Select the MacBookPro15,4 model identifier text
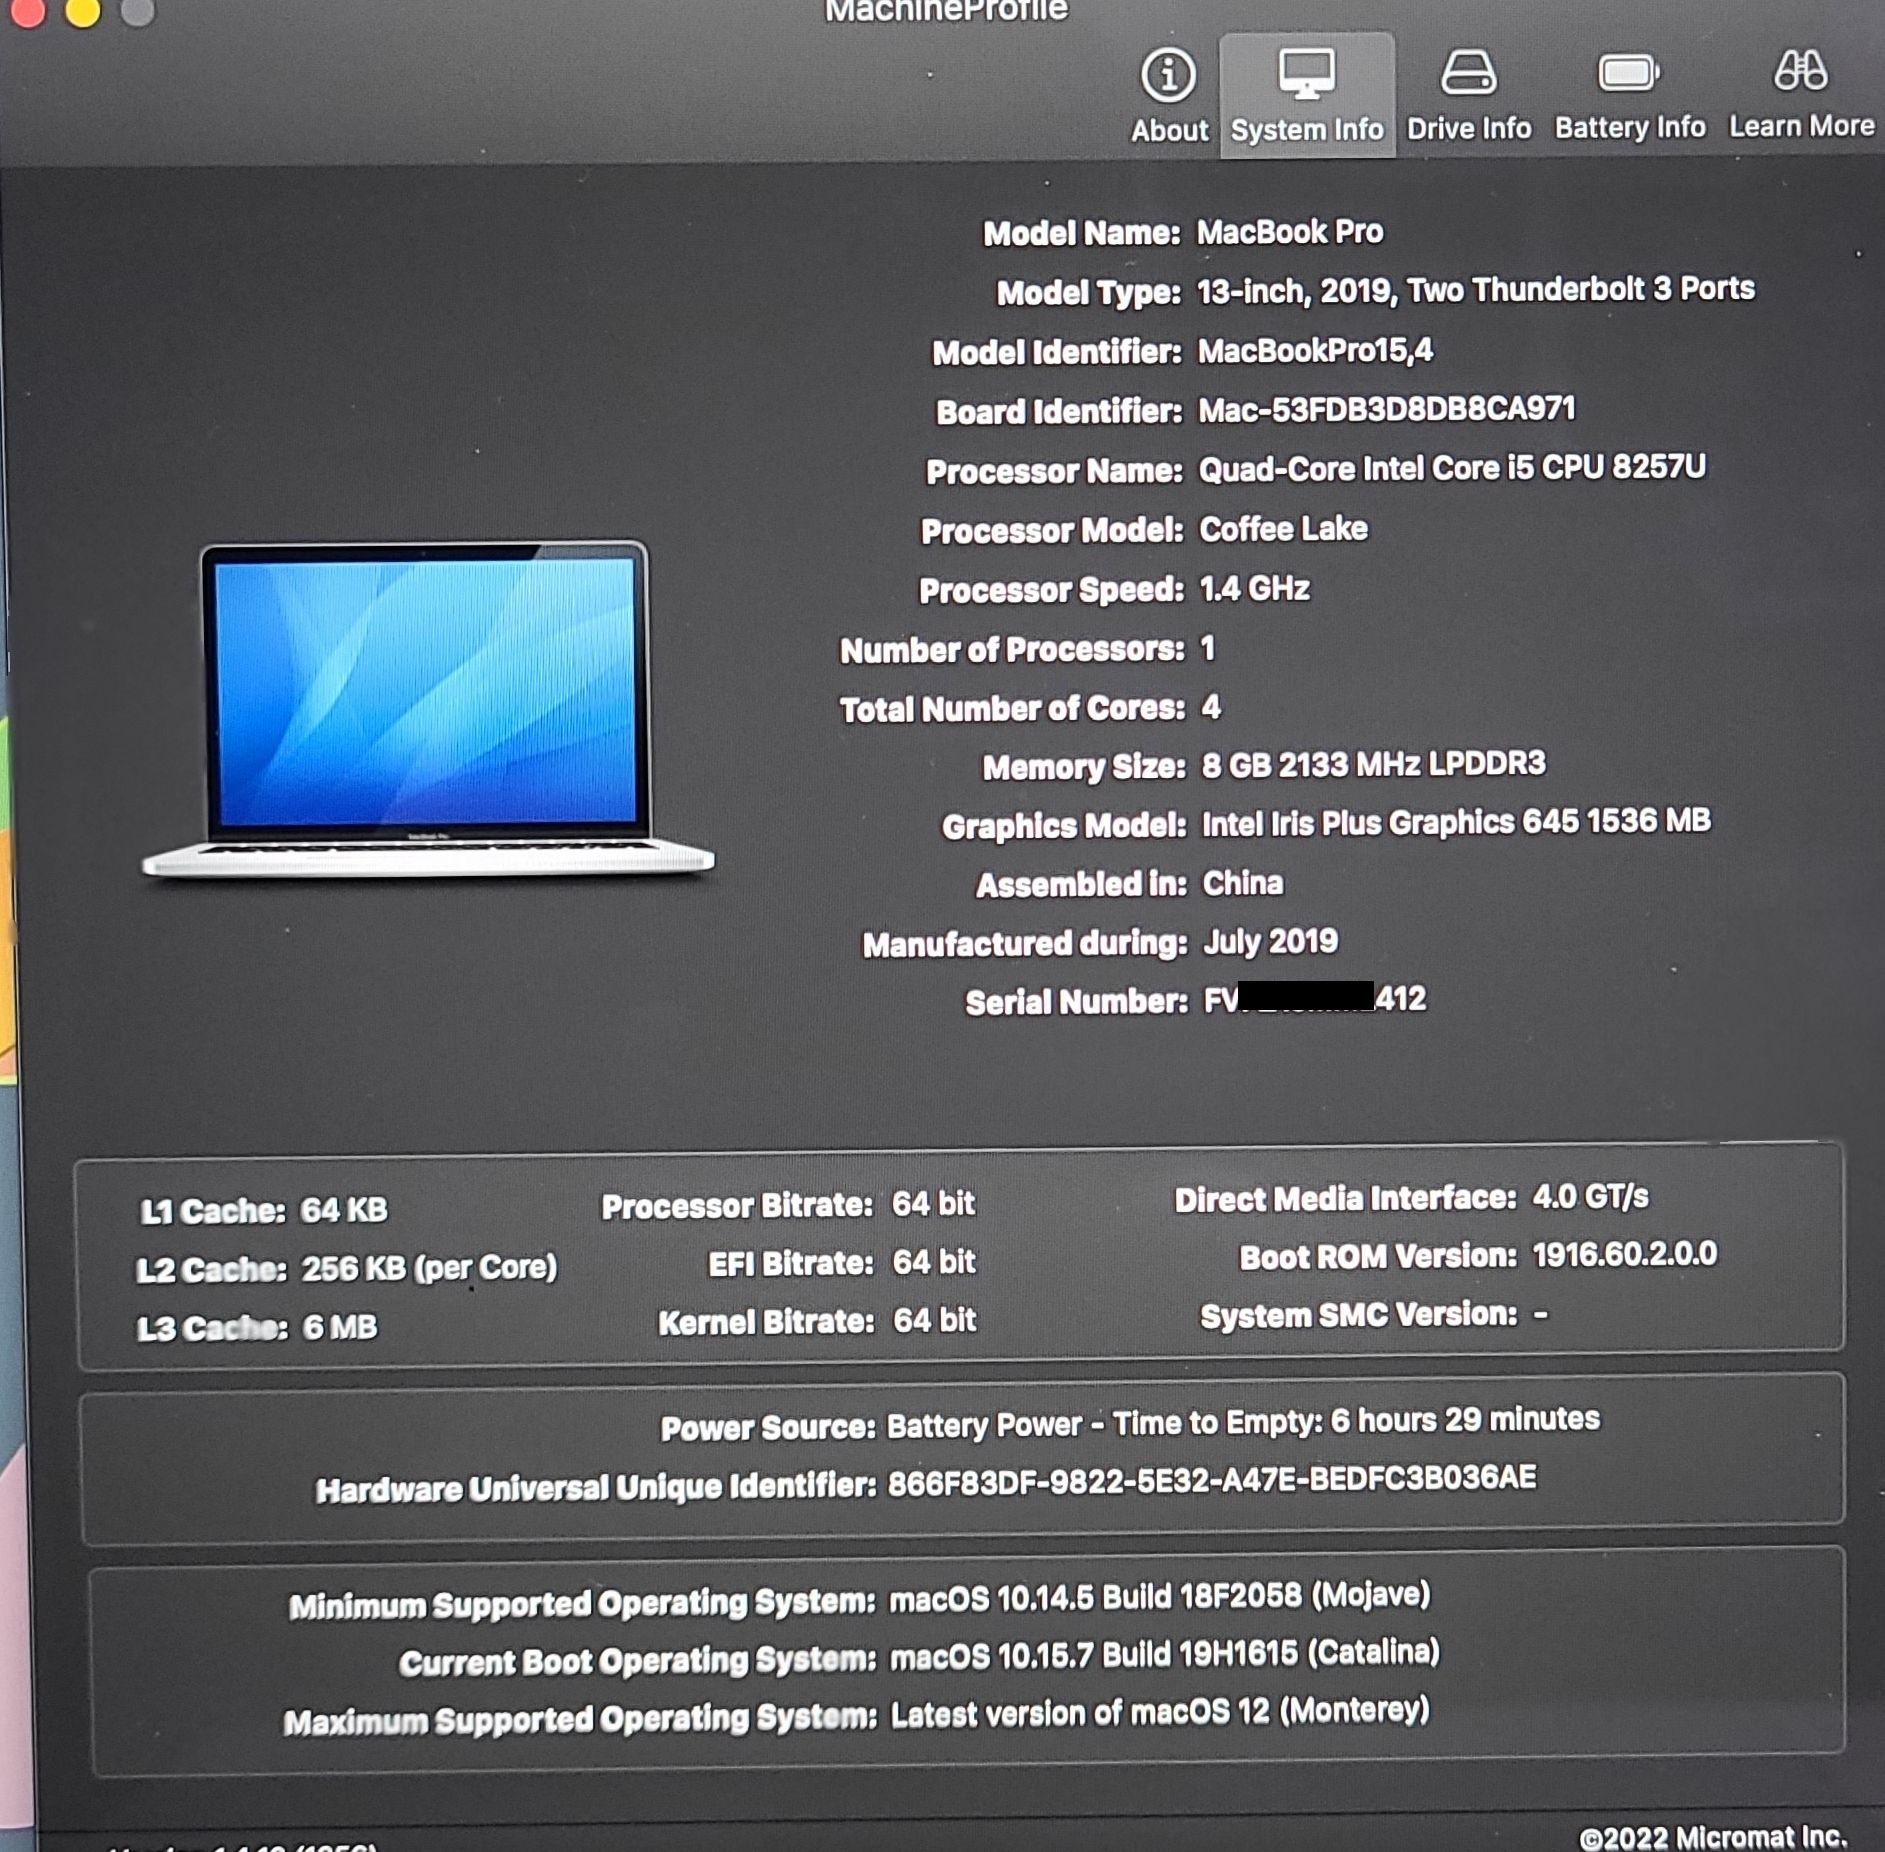This screenshot has width=1885, height=1852. tap(1314, 350)
